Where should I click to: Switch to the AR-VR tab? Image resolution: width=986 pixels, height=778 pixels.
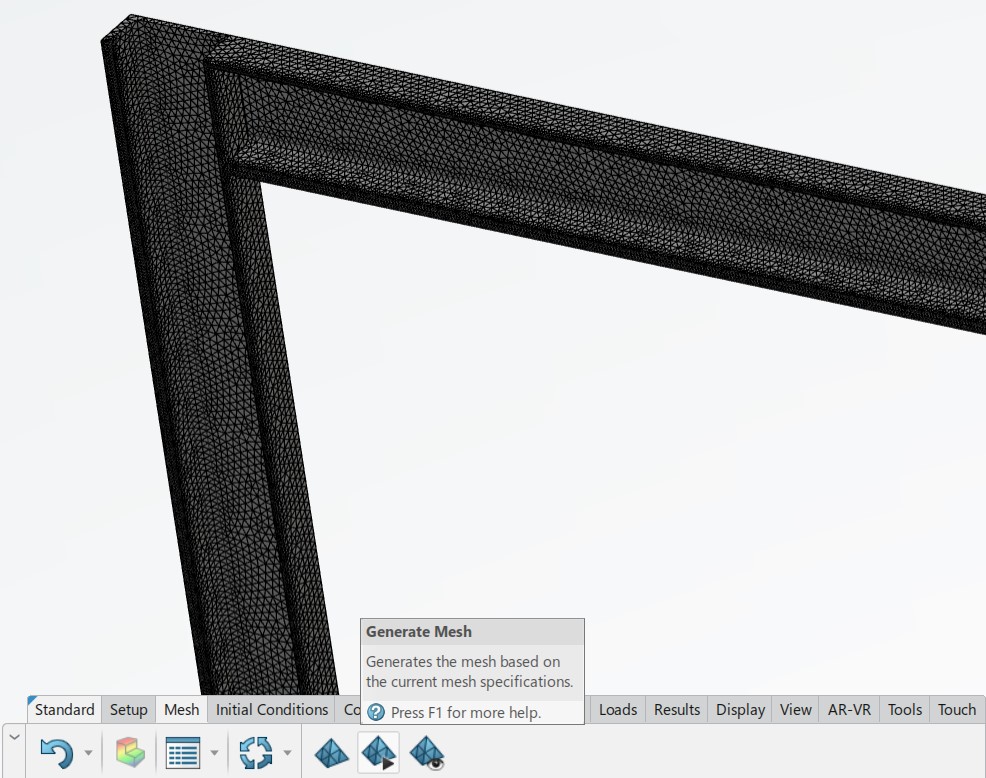click(848, 710)
